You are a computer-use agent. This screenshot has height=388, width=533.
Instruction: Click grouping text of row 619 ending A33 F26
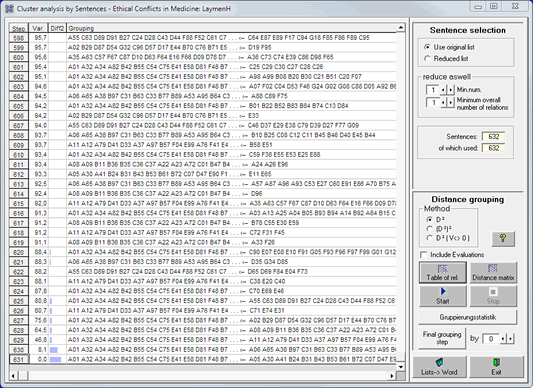coord(171,242)
